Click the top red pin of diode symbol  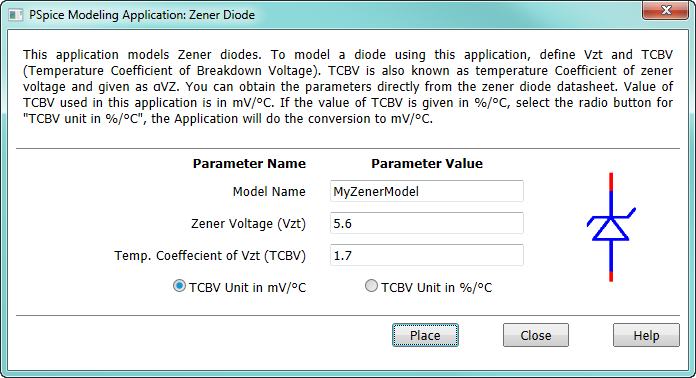[x=611, y=181]
